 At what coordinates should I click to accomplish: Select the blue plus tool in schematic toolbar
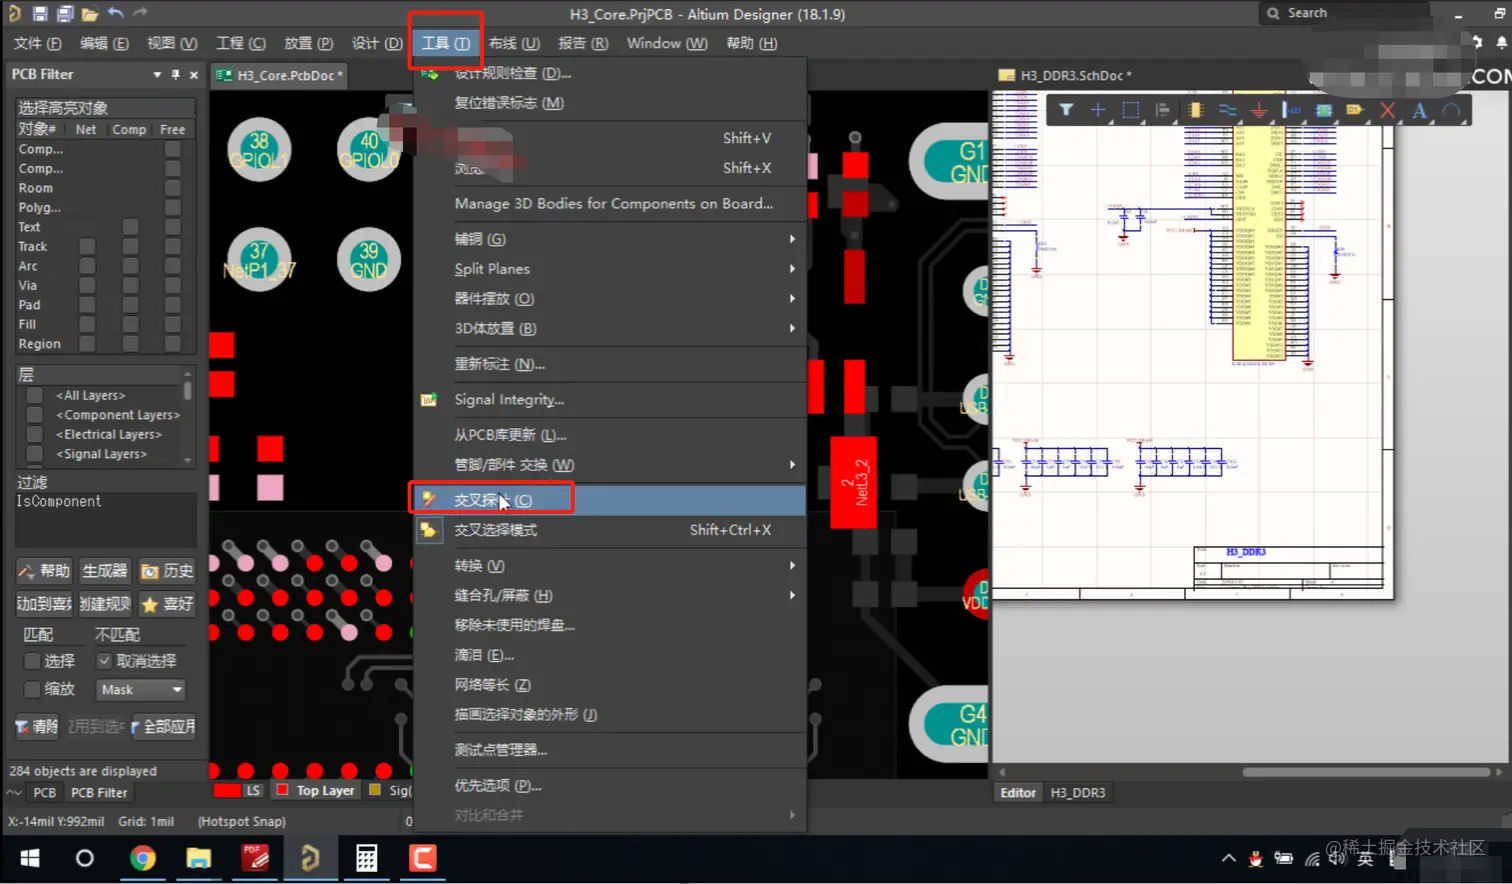1098,110
